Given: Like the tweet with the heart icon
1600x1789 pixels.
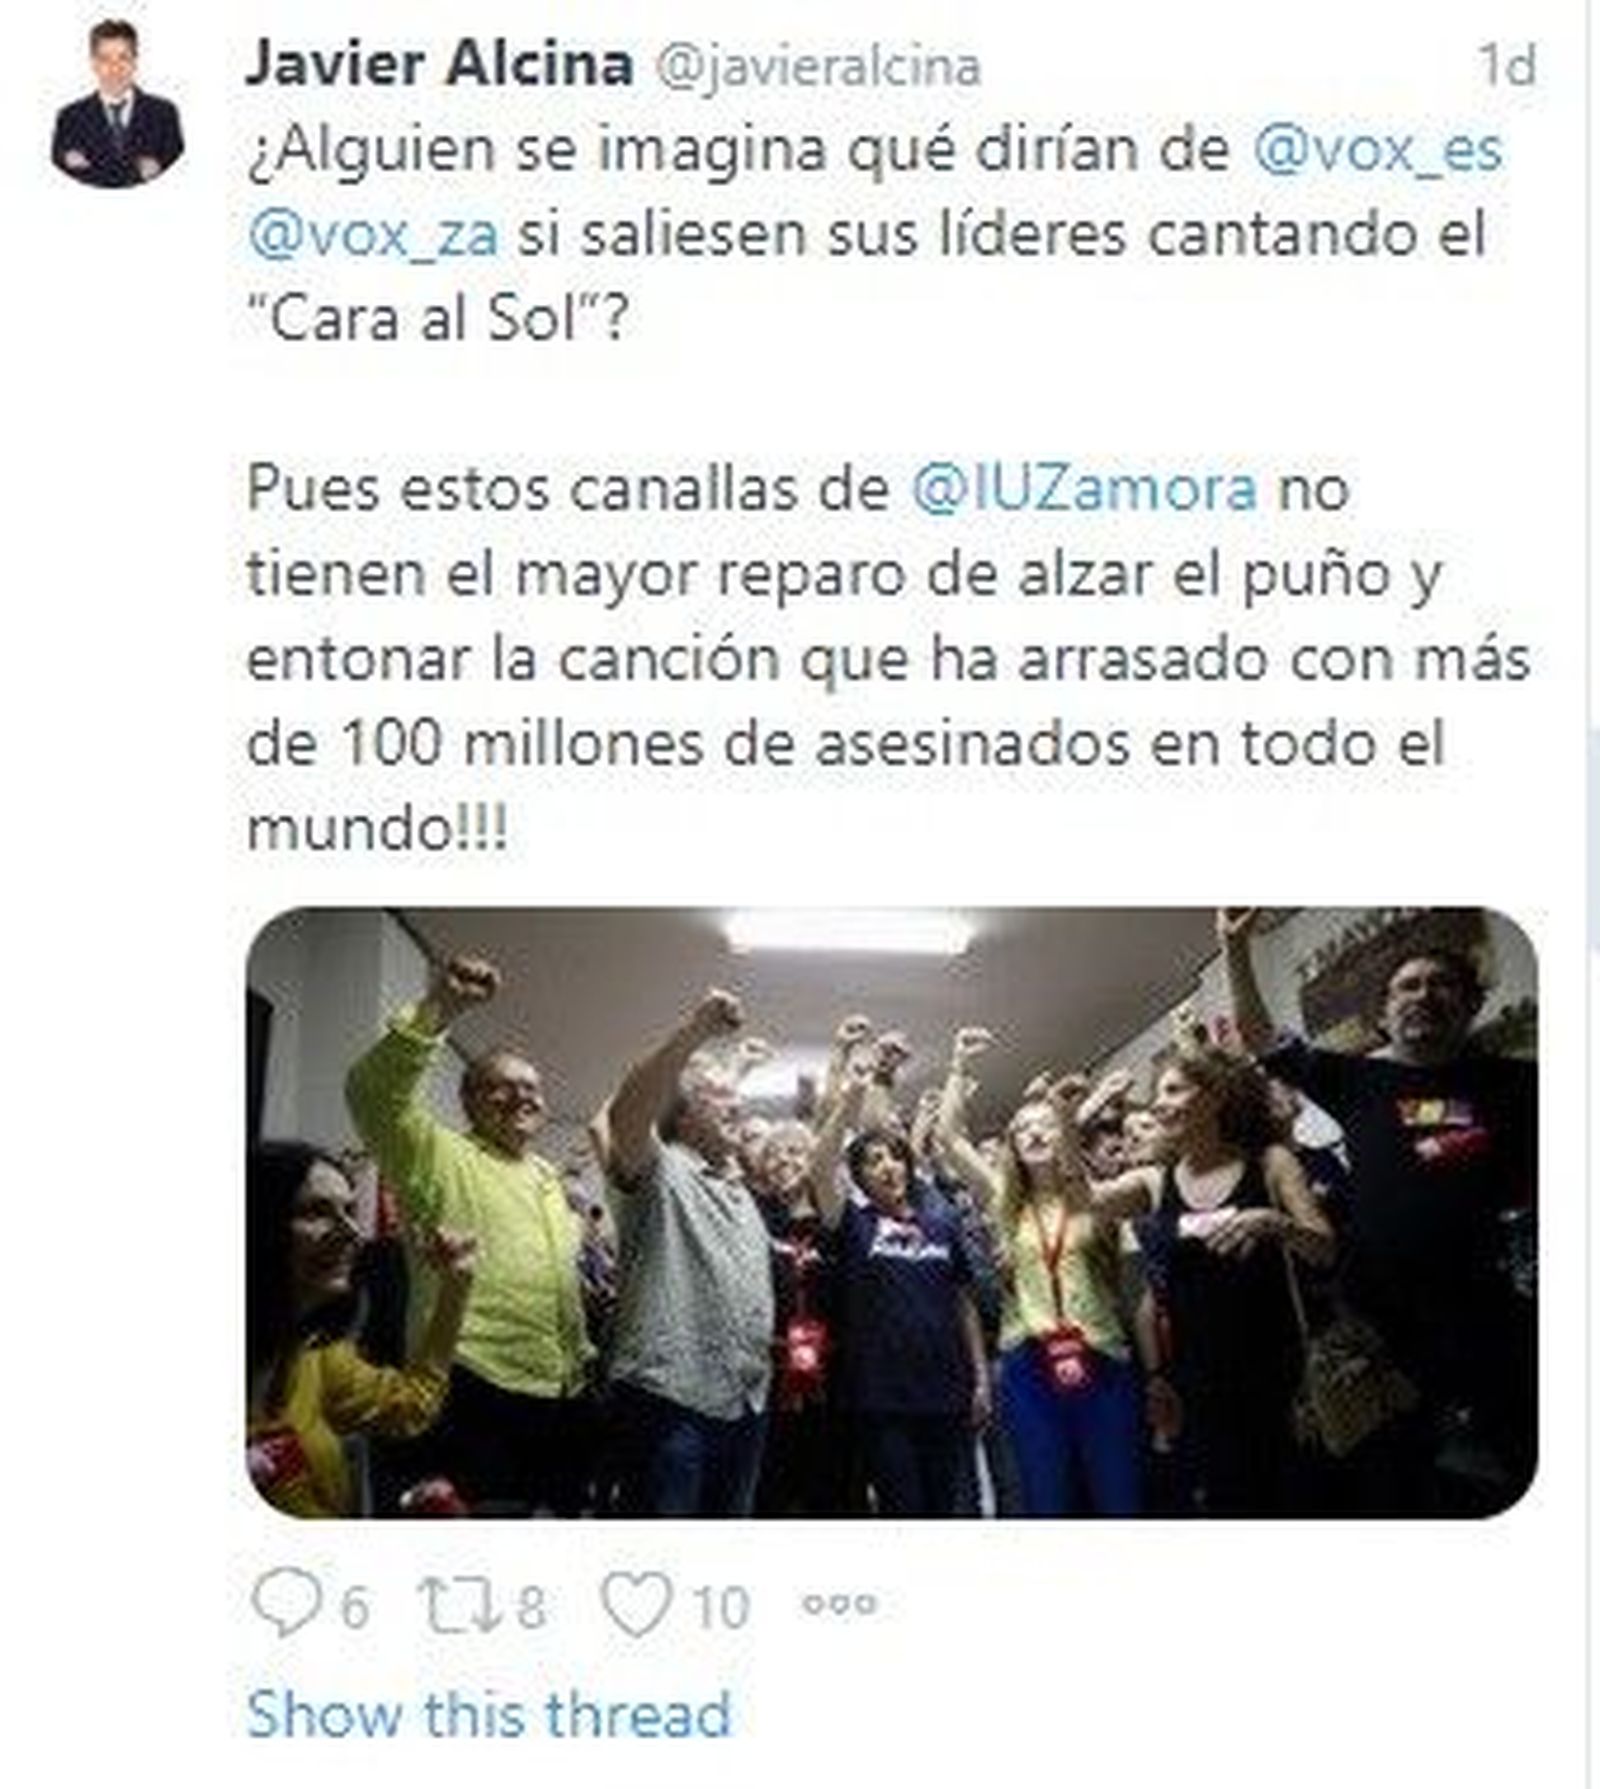Looking at the screenshot, I should tap(636, 1603).
